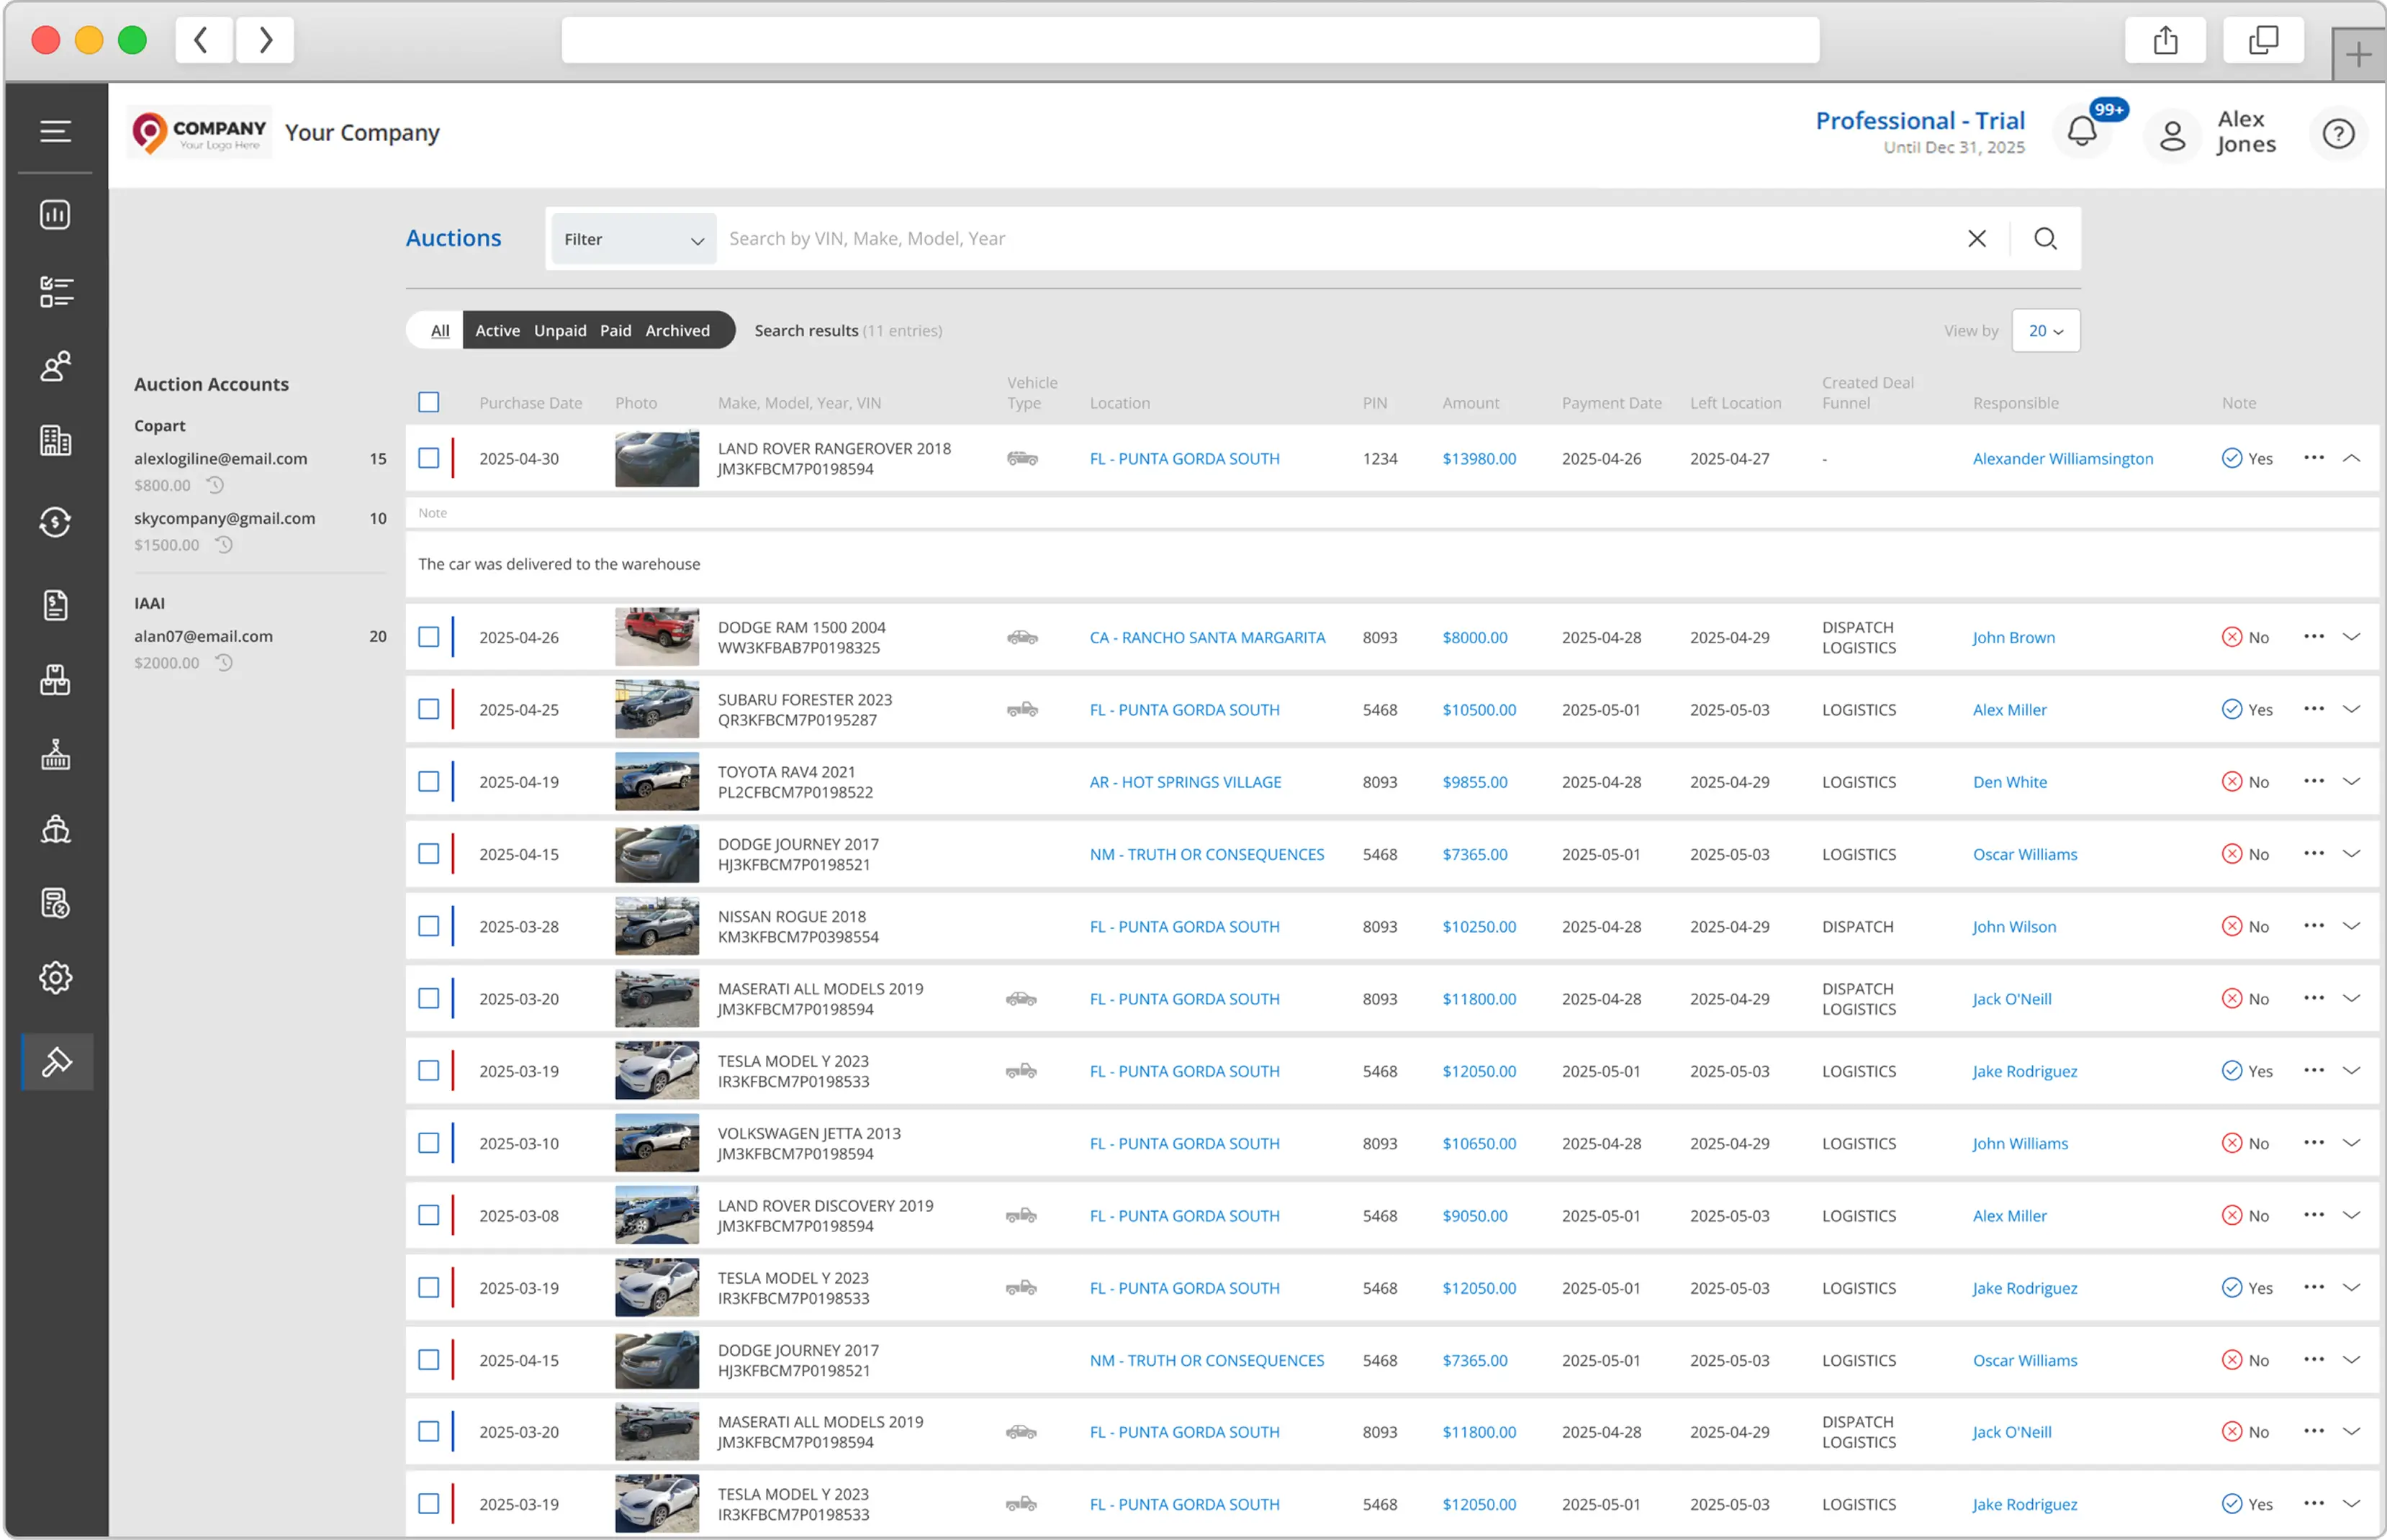Image resolution: width=2387 pixels, height=1540 pixels.
Task: Open the task checklist sidebar icon
Action: click(55, 291)
